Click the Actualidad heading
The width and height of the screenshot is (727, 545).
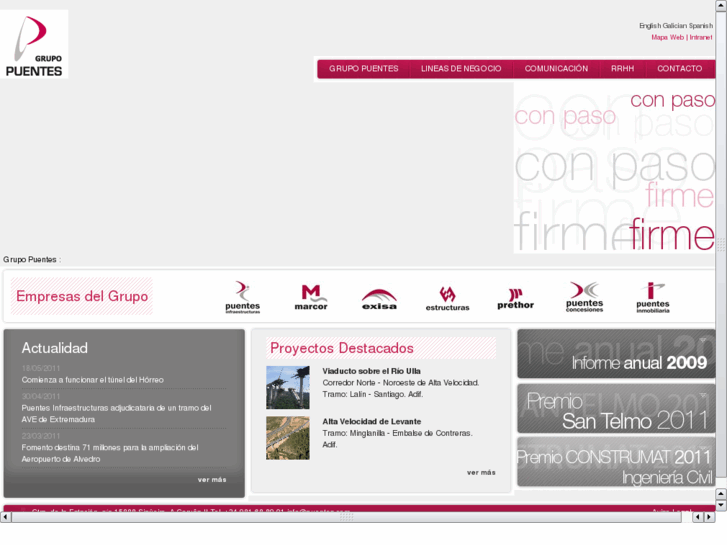click(55, 348)
